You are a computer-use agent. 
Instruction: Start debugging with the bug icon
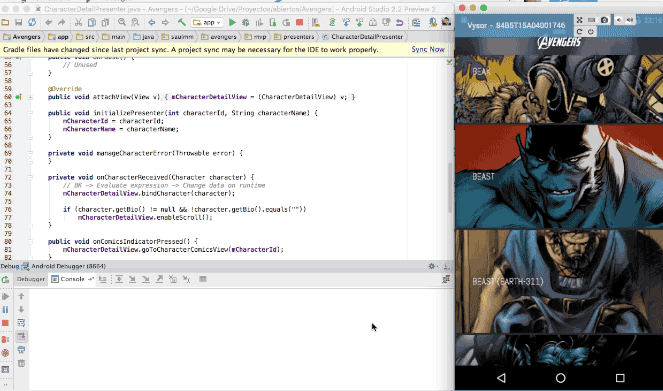pos(245,22)
